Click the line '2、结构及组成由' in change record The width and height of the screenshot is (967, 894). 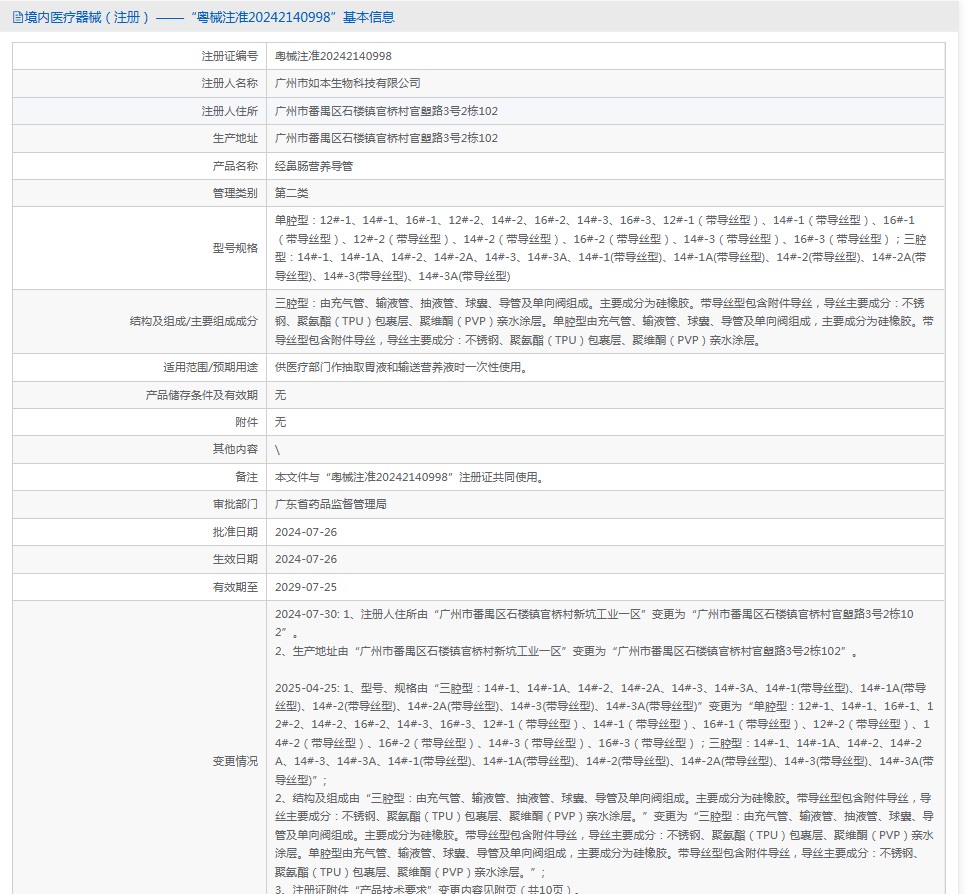click(x=604, y=835)
